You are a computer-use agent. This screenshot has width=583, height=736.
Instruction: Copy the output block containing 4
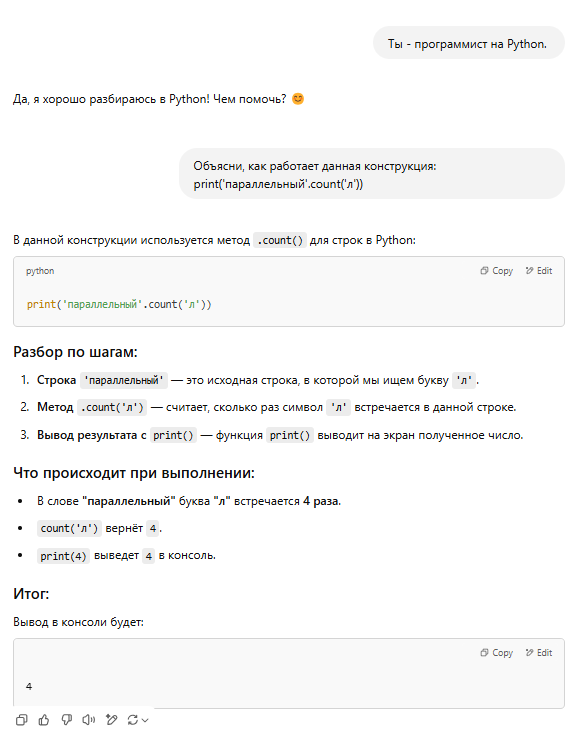(x=496, y=652)
